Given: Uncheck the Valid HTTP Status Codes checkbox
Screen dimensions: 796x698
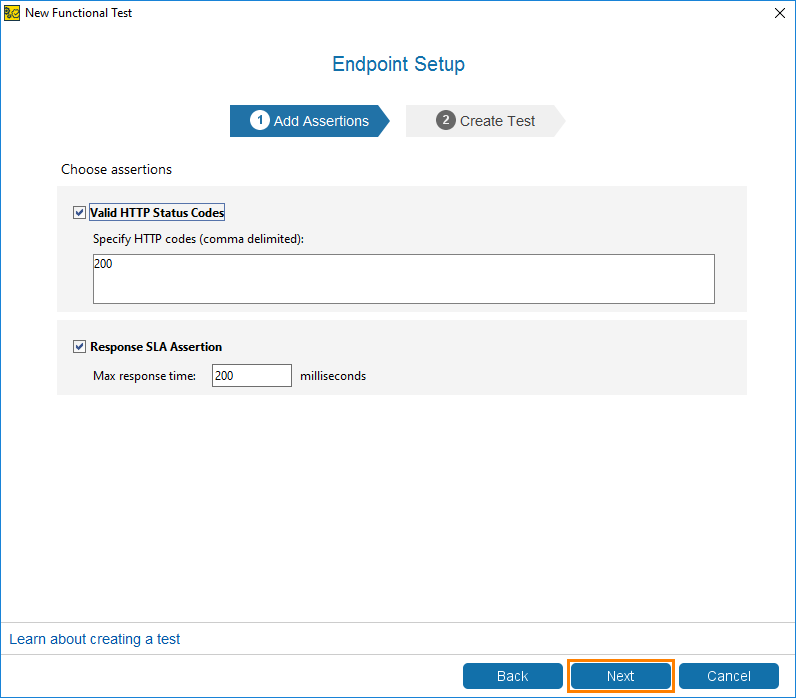Looking at the screenshot, I should (79, 212).
